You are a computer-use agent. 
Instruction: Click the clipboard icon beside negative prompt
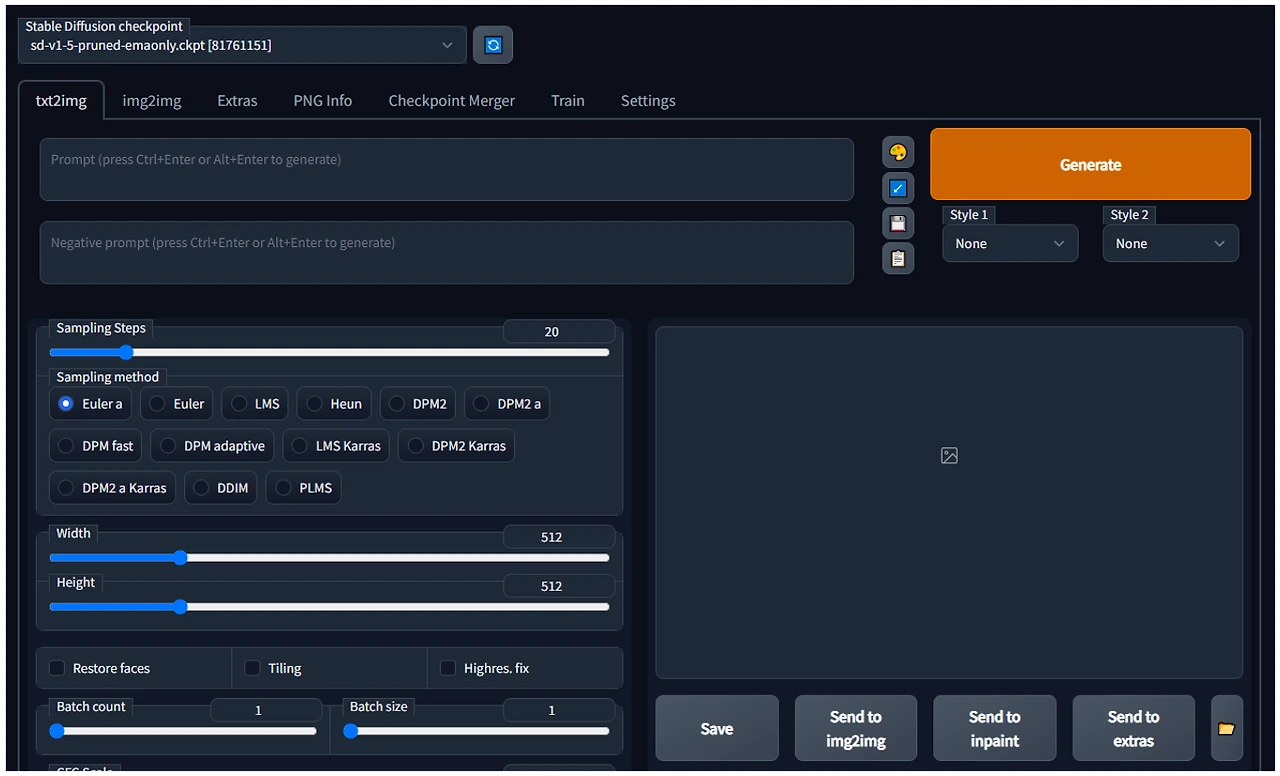click(x=898, y=258)
